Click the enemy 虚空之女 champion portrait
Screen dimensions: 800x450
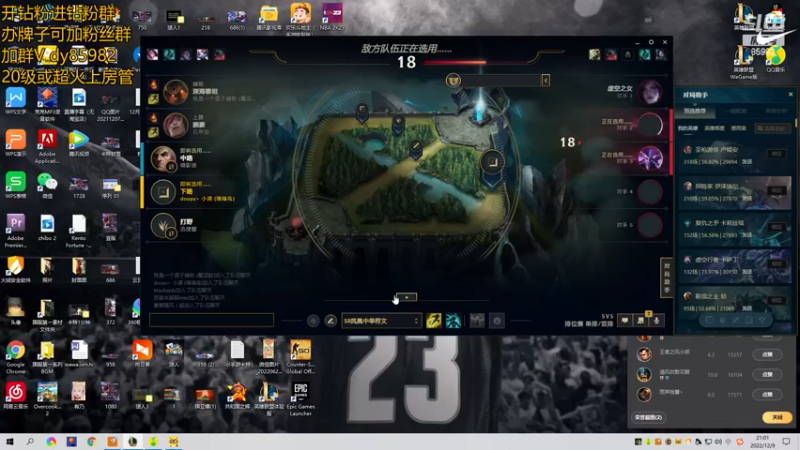tap(650, 92)
